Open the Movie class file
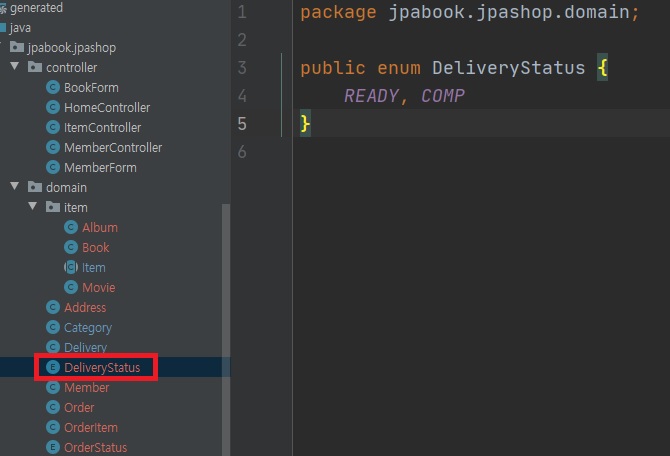Viewport: 670px width, 456px height. tap(98, 288)
